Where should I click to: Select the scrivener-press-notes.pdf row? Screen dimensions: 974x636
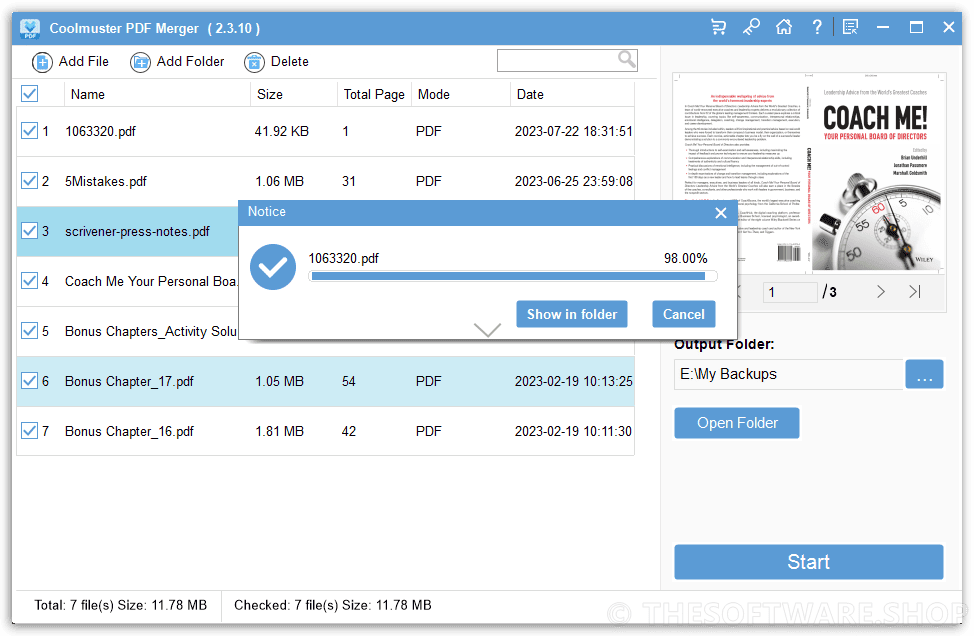128,232
